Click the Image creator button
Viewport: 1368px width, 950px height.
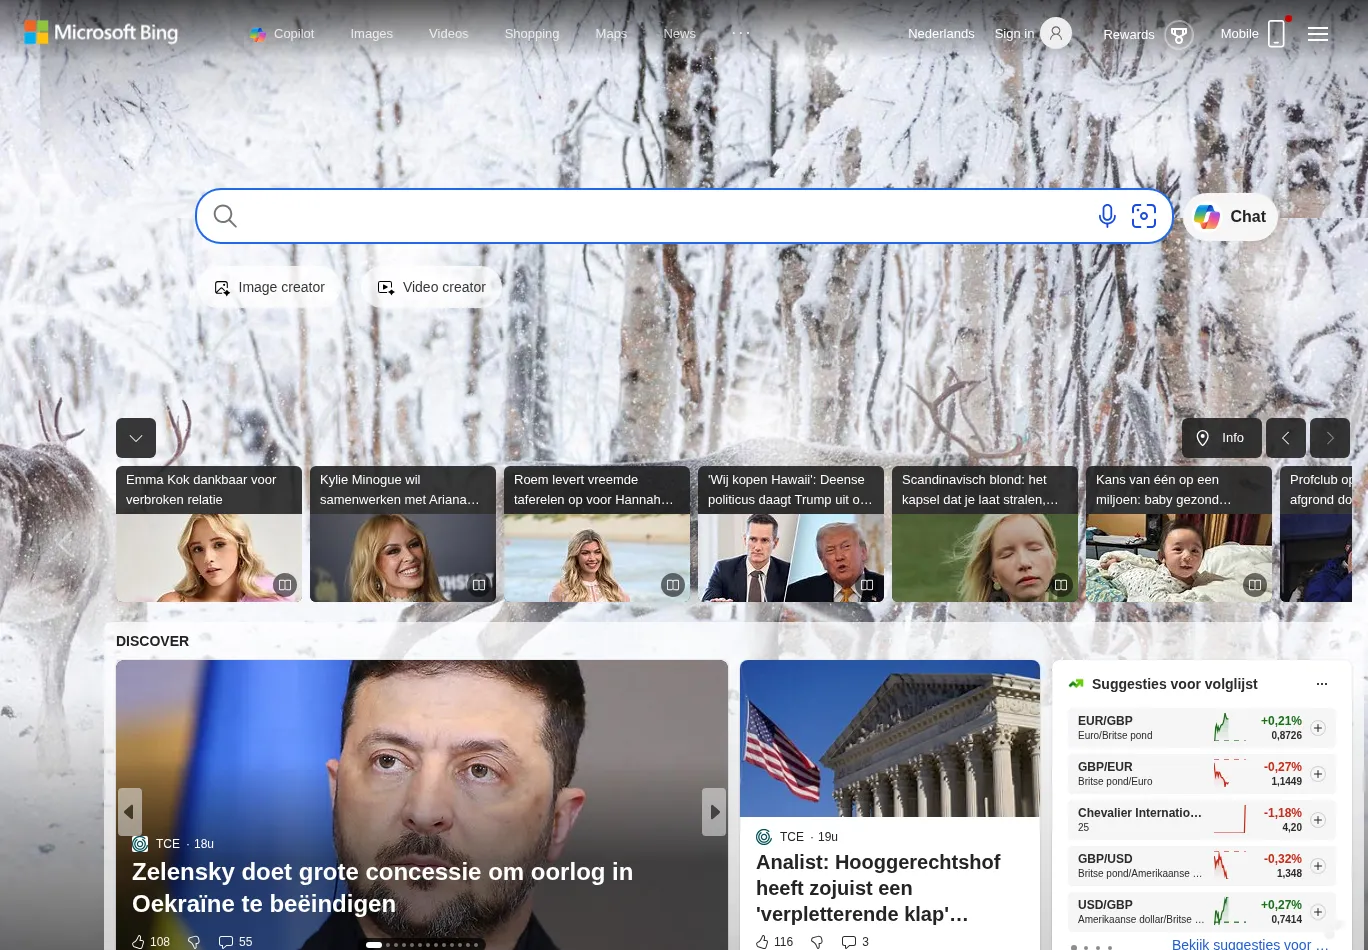point(269,287)
